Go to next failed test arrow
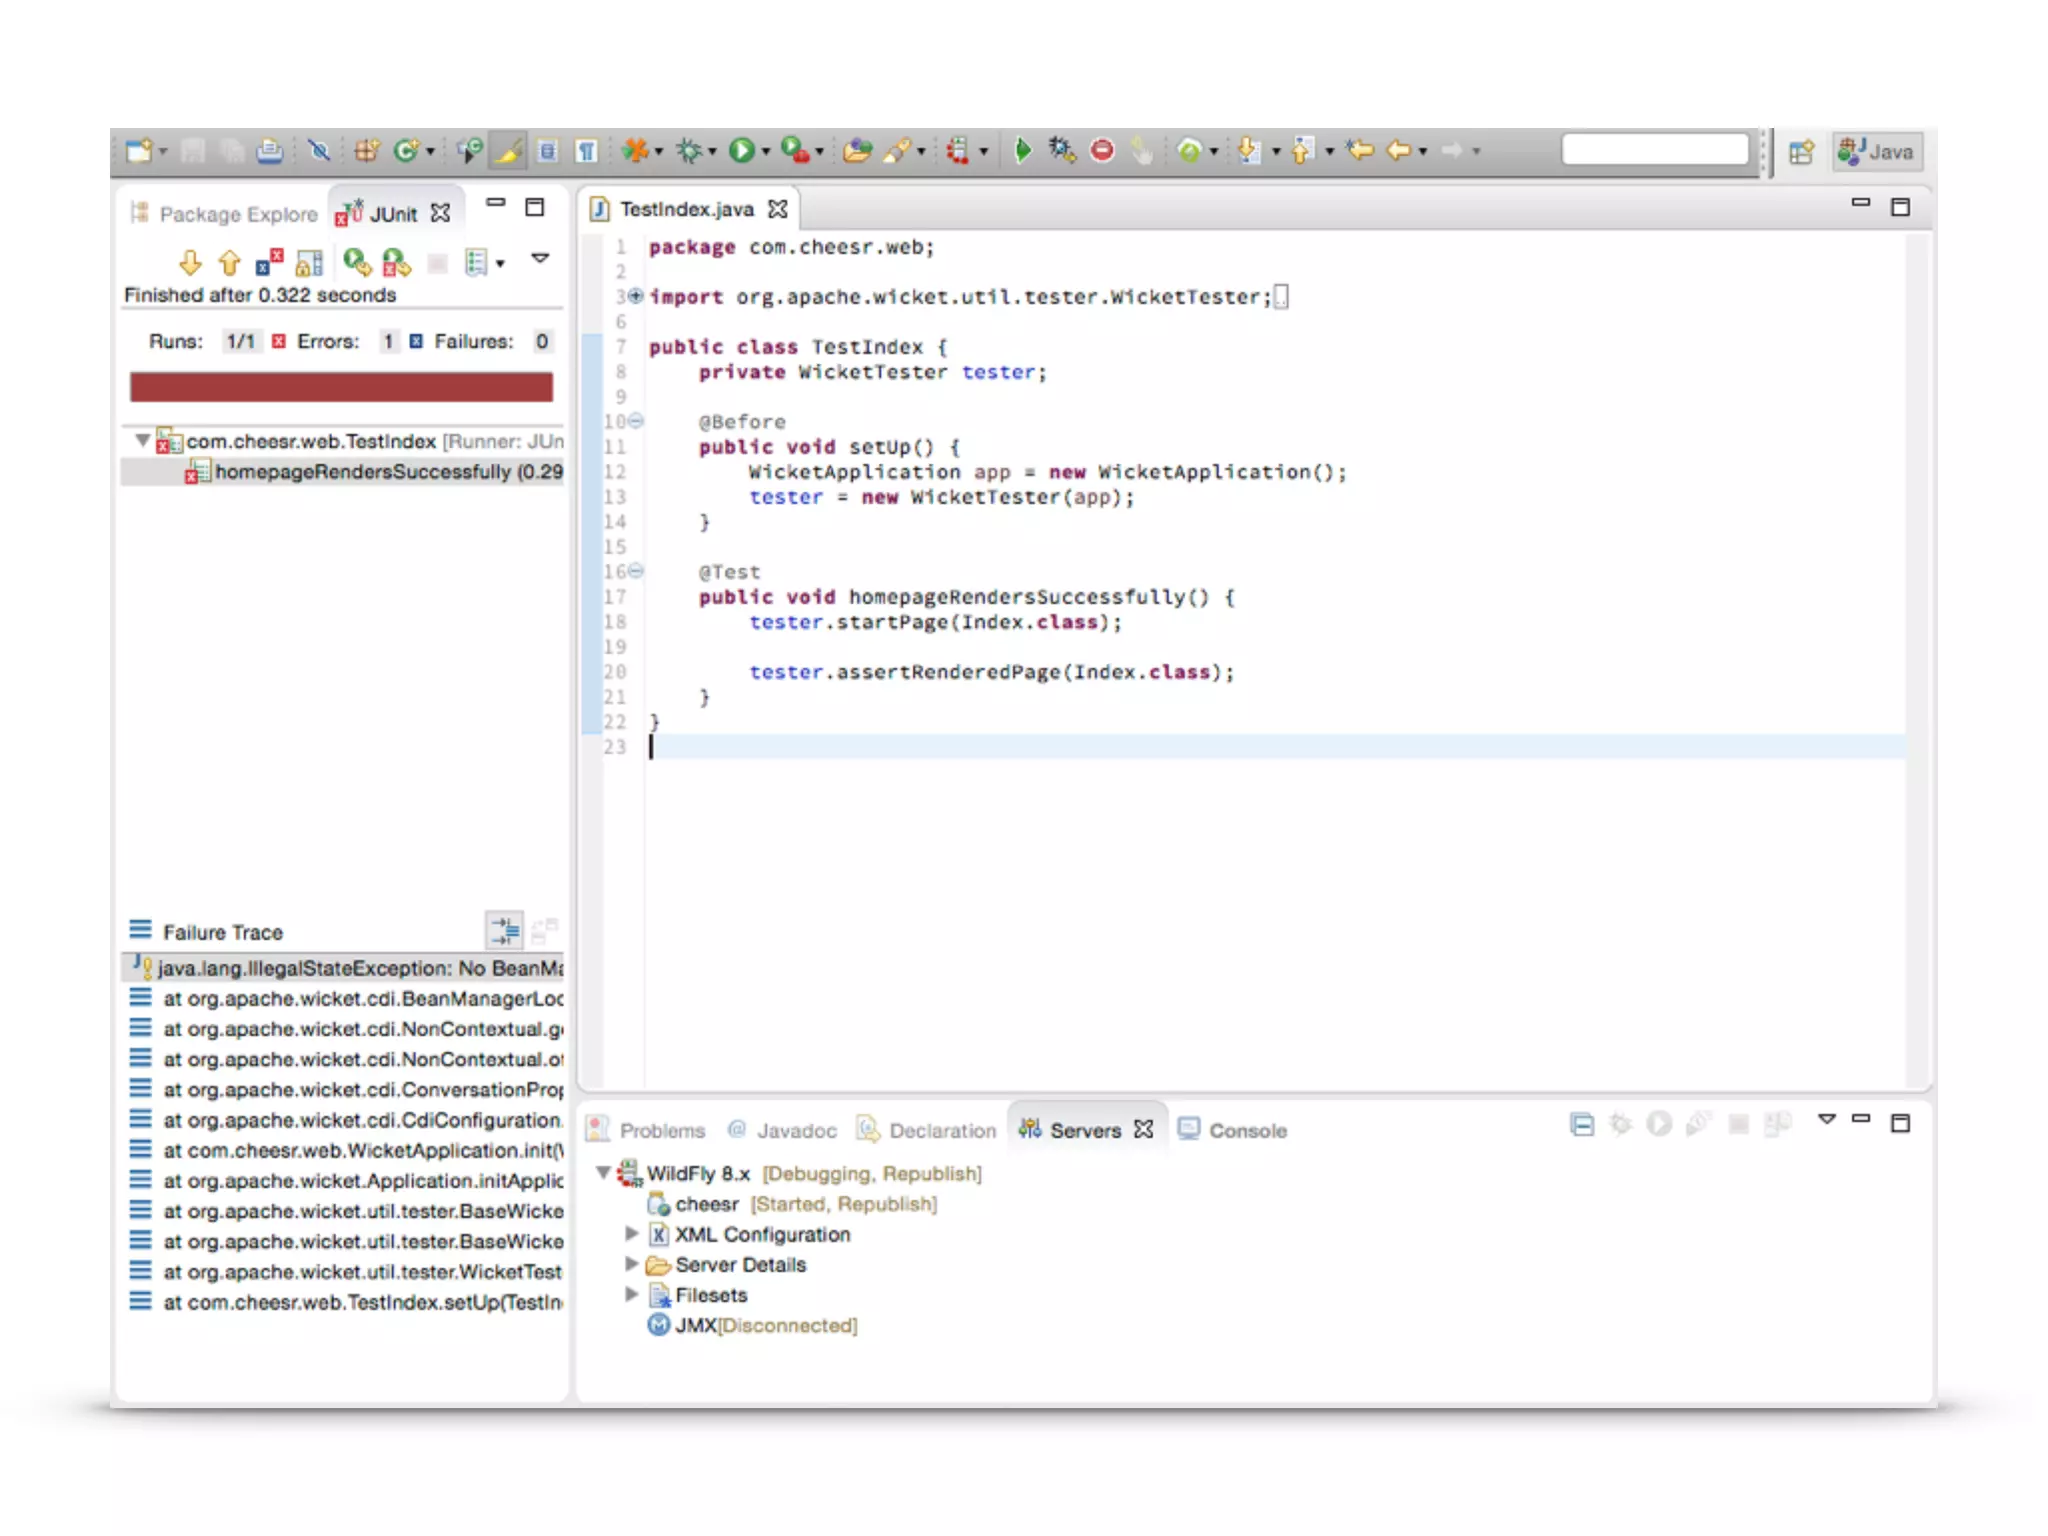The height and width of the screenshot is (1536, 2048). click(190, 263)
